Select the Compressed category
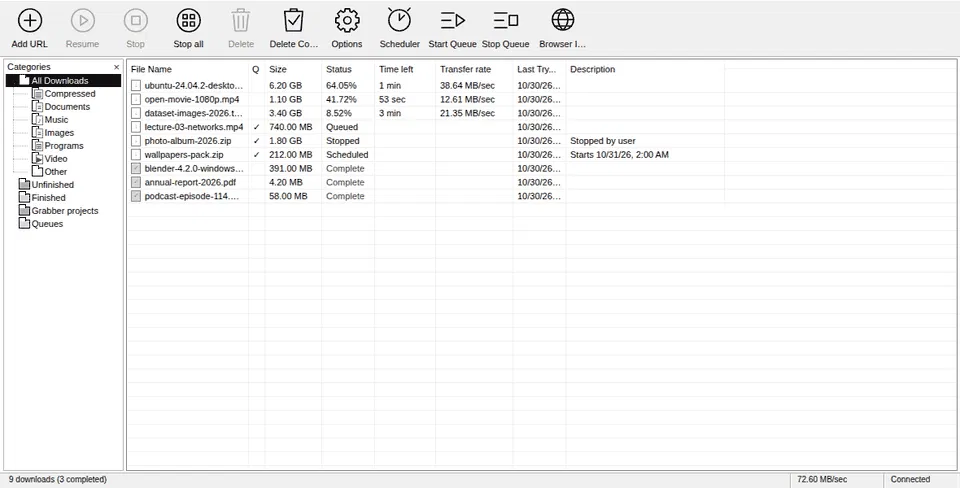The width and height of the screenshot is (960, 488). [64, 94]
